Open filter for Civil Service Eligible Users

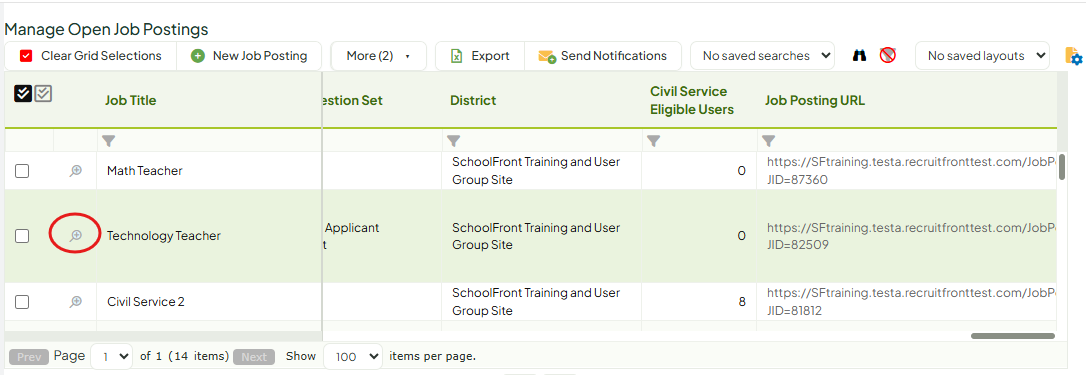coord(653,141)
